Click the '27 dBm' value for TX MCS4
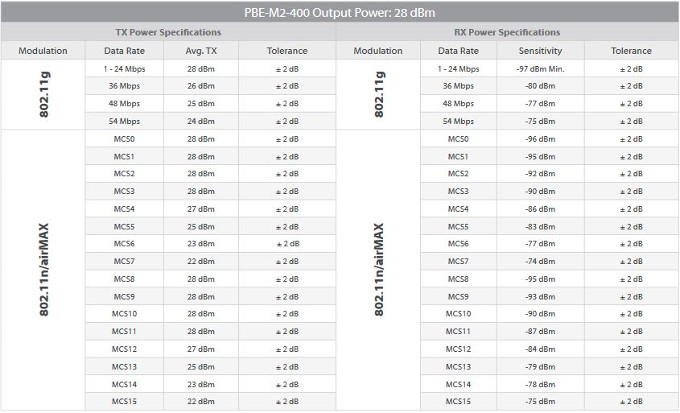The image size is (680, 413). tap(201, 209)
